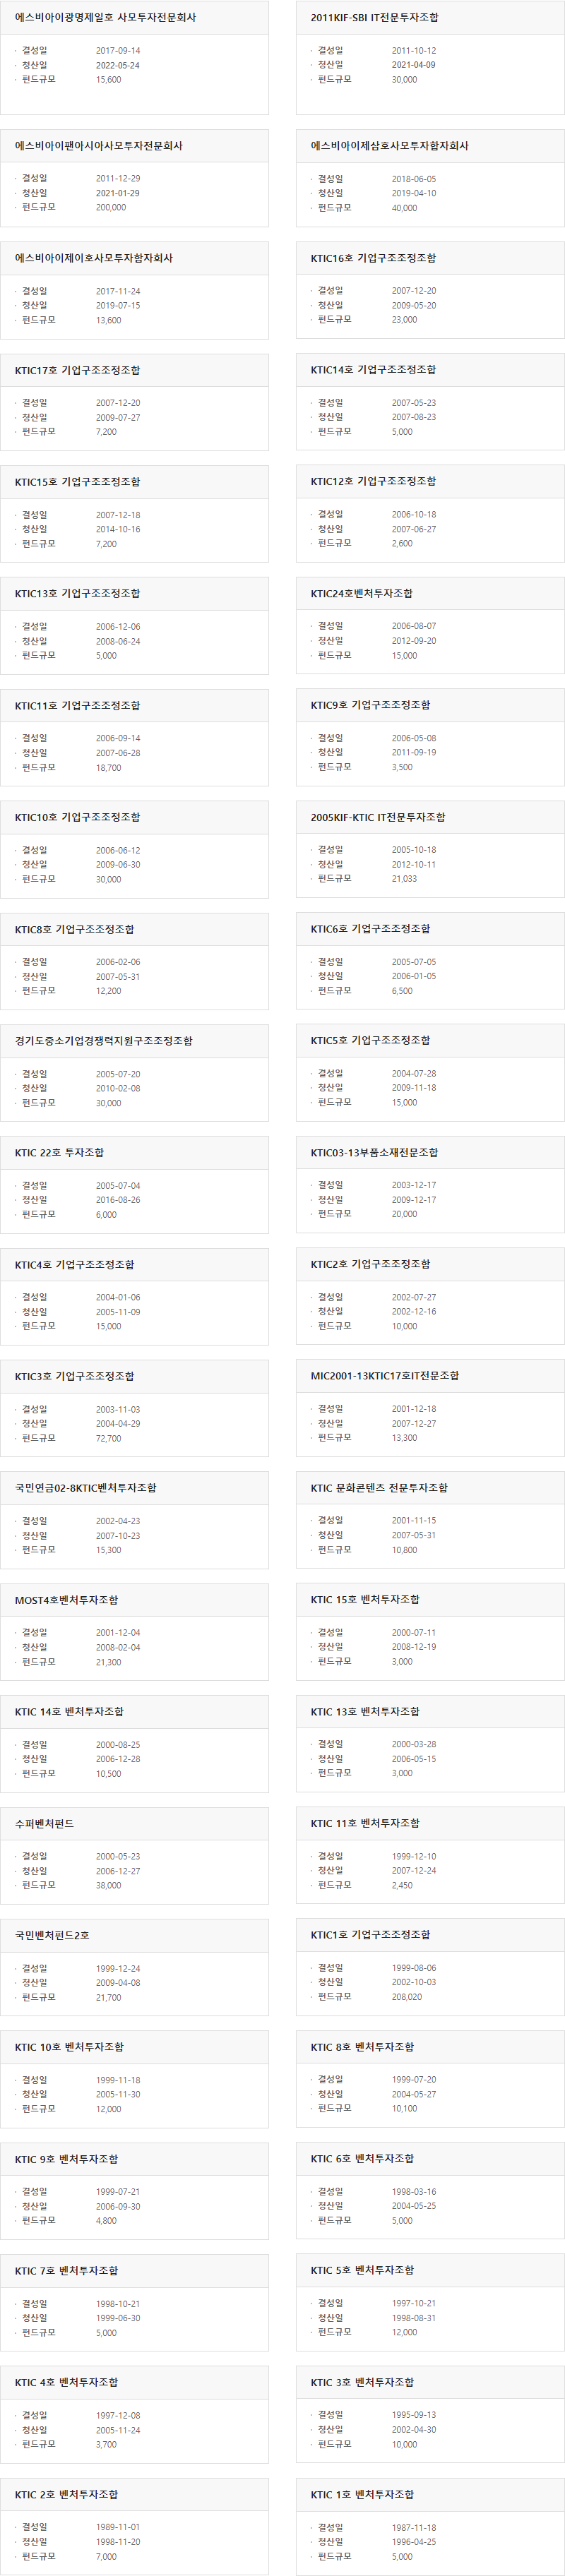
Task: Select the fund name 'KTIC 9호 벤처투자조합'
Action: [x=66, y=2158]
